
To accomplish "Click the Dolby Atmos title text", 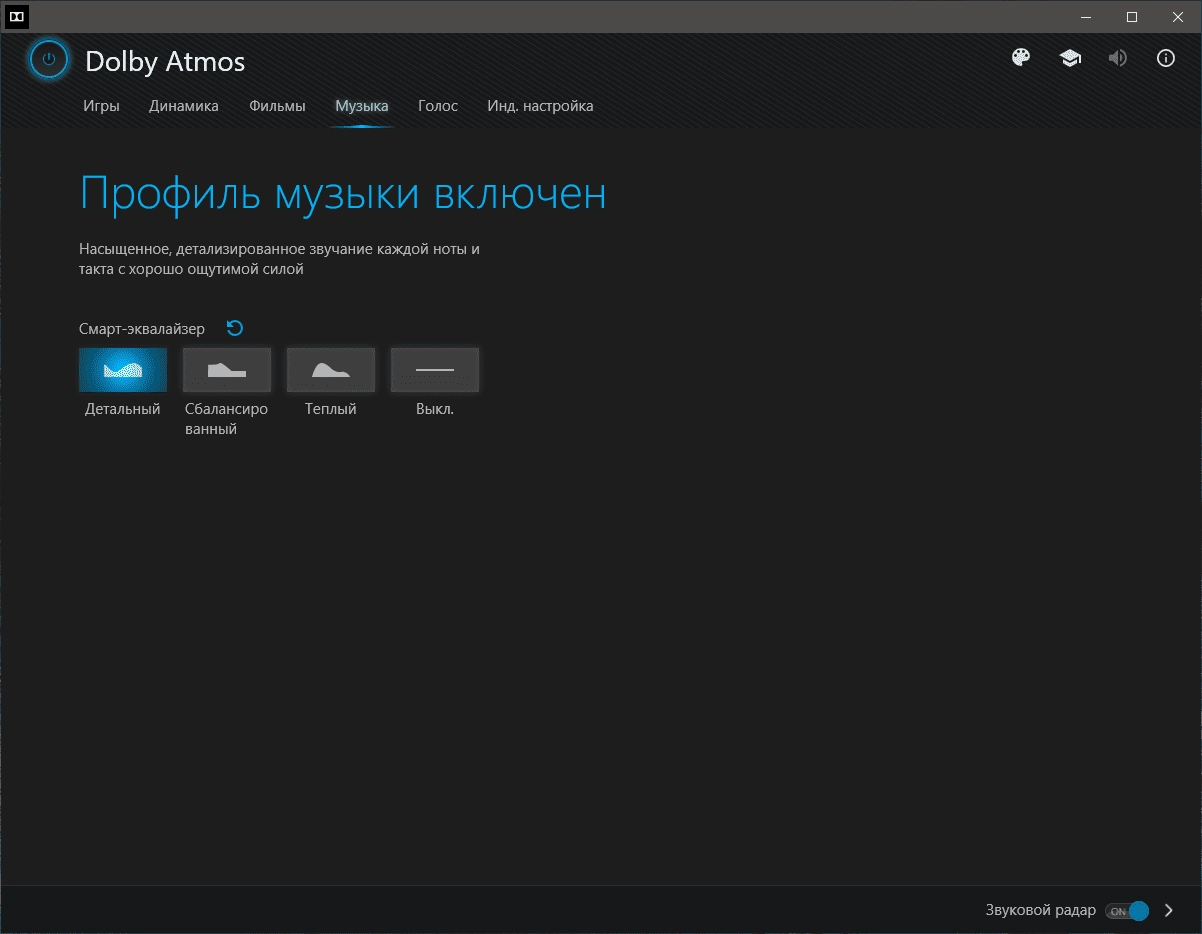I will click(165, 61).
